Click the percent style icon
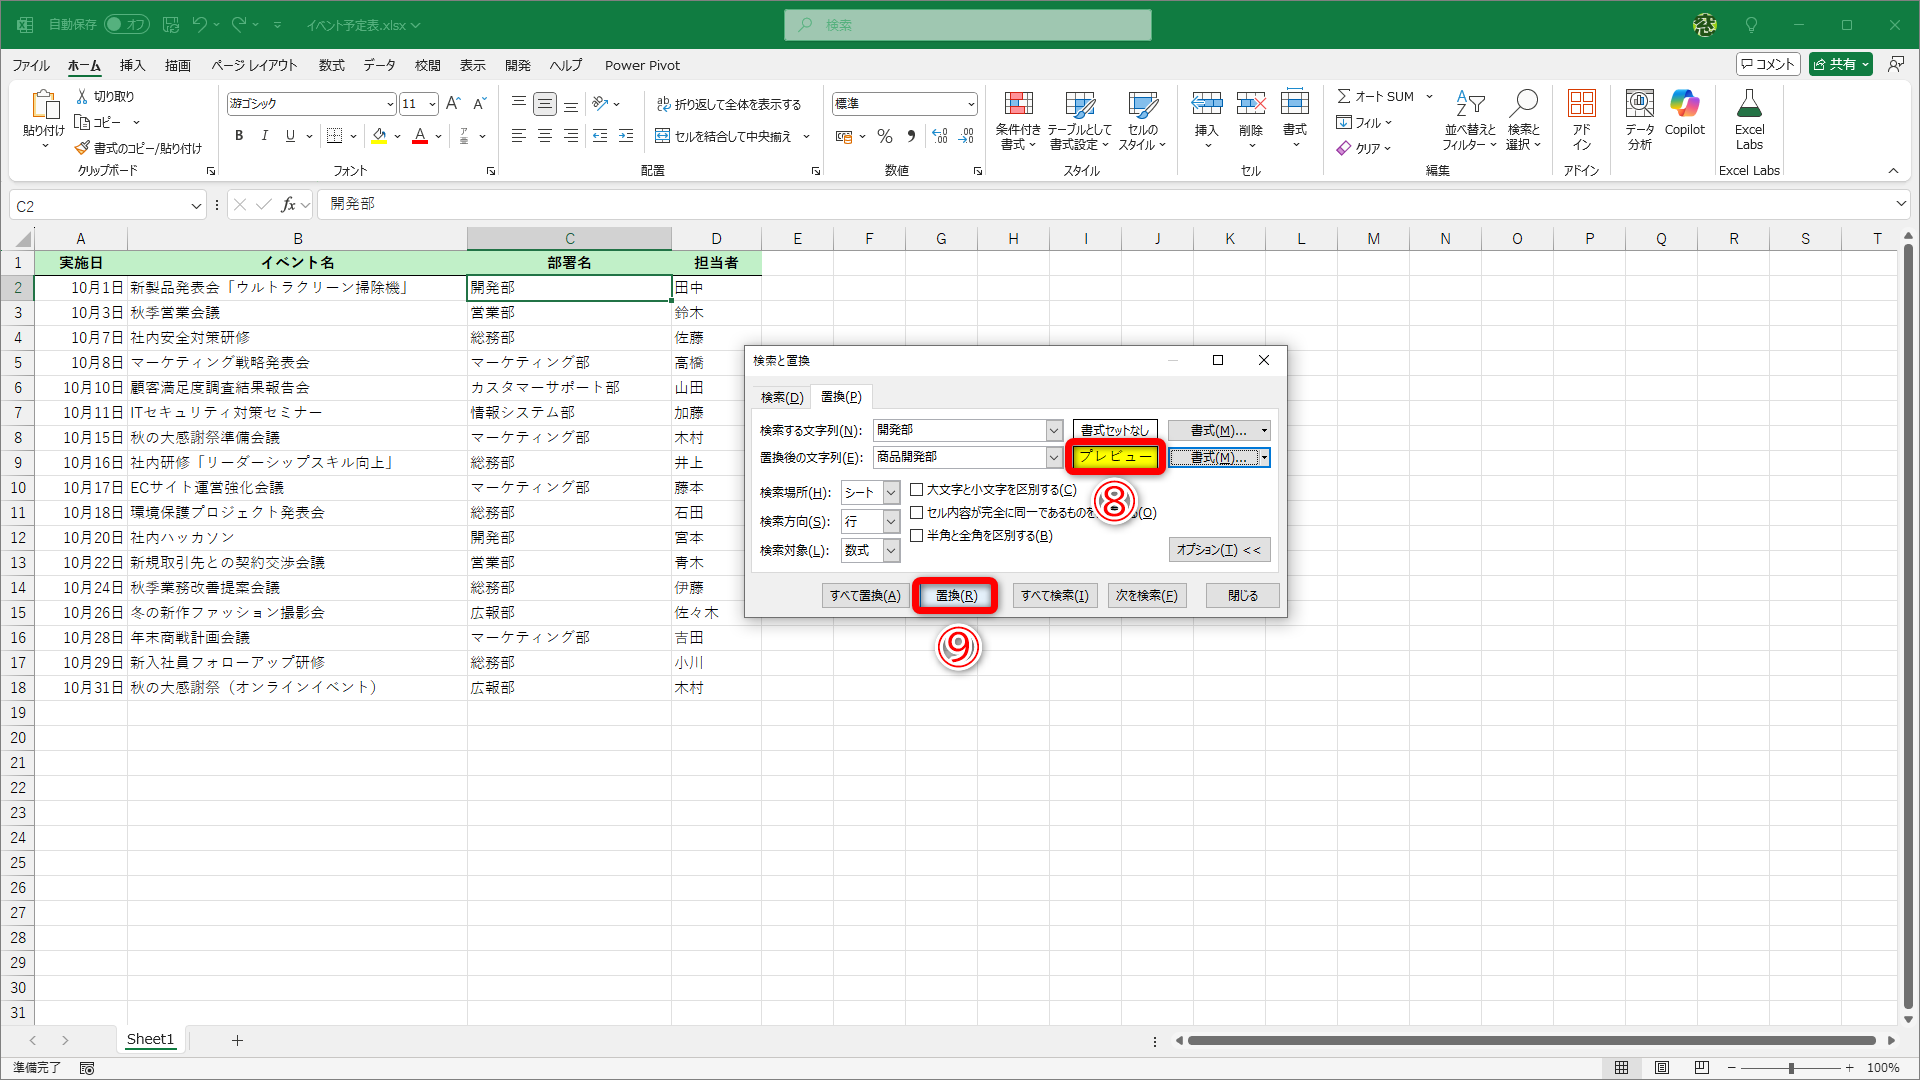 885,136
